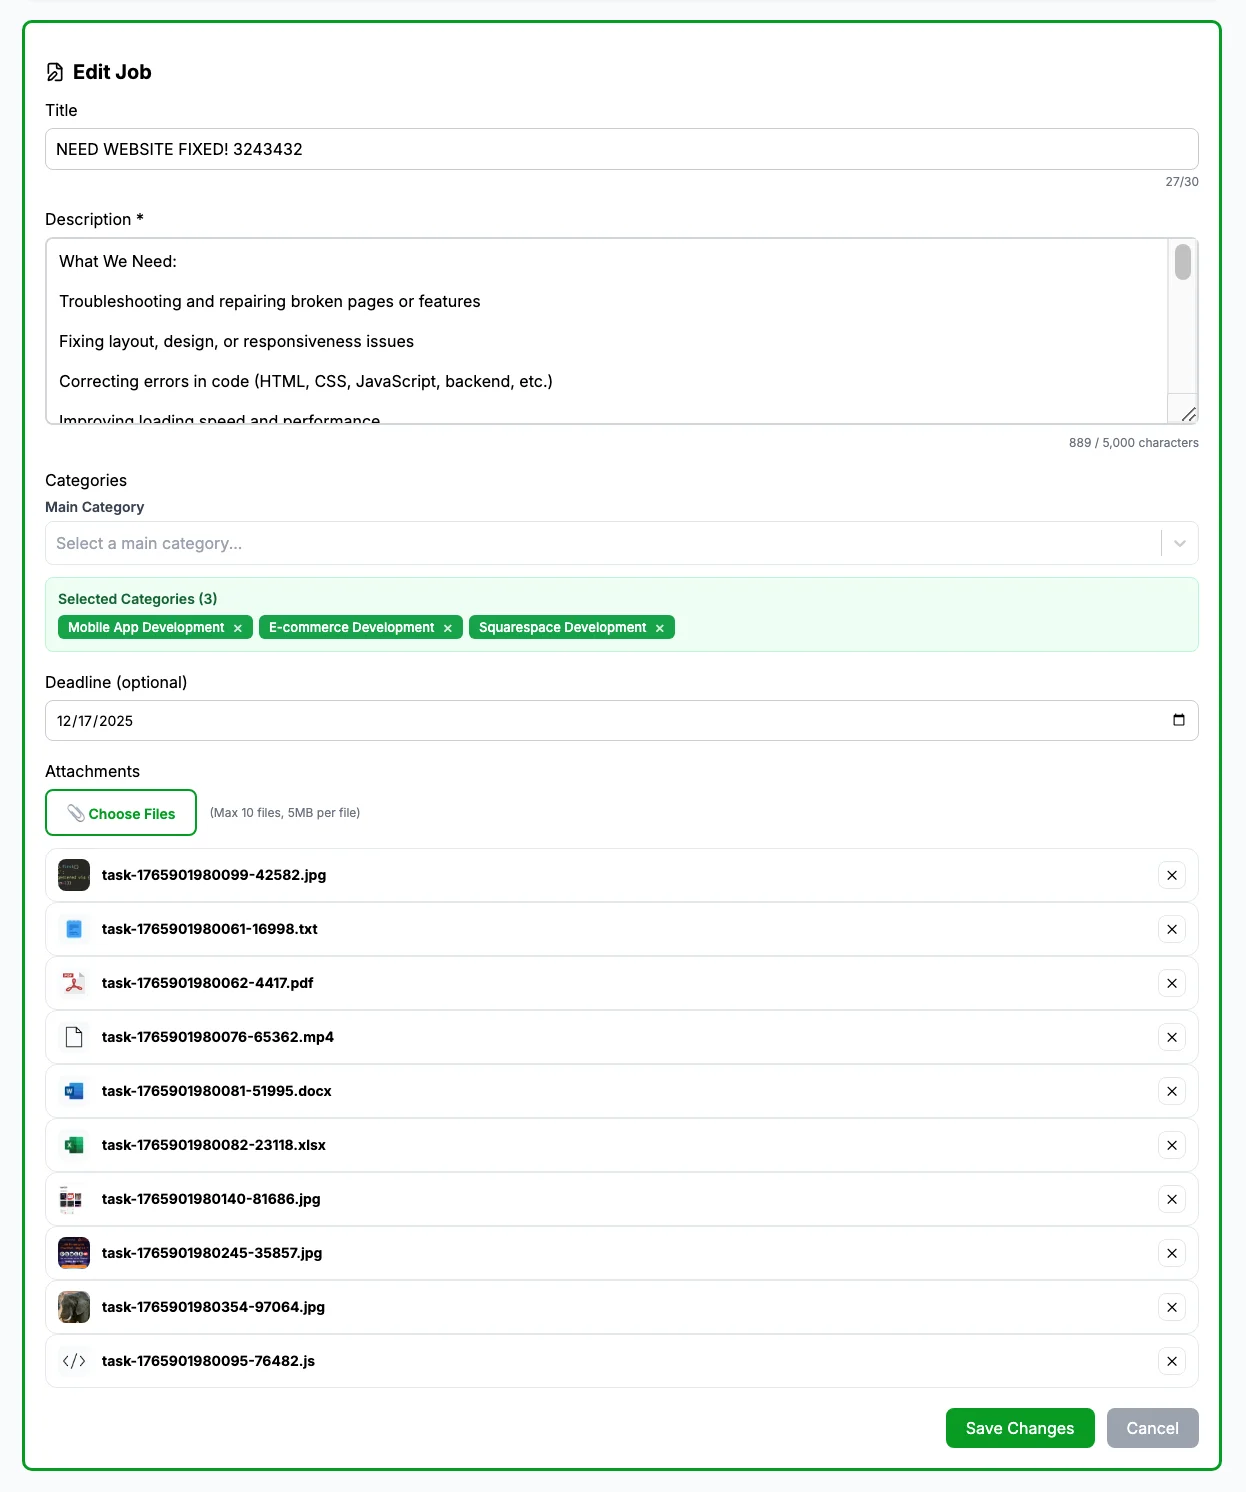Click the Title input field
1246x1492 pixels.
621,149
